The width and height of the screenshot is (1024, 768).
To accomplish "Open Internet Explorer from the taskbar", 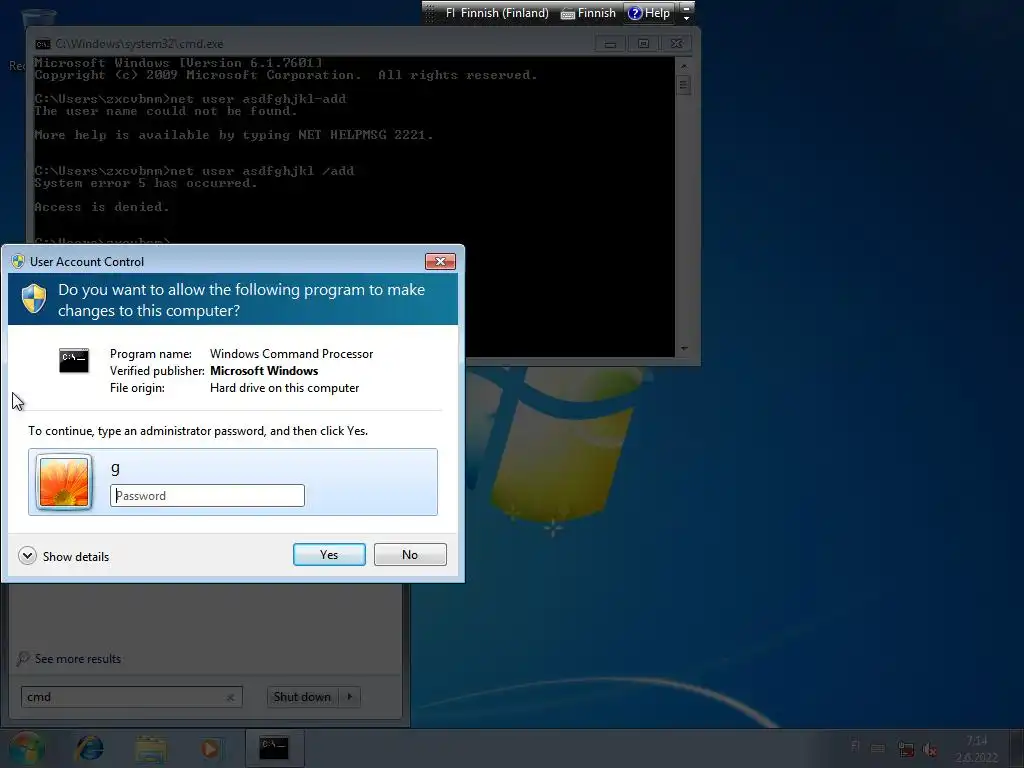I will (90, 748).
